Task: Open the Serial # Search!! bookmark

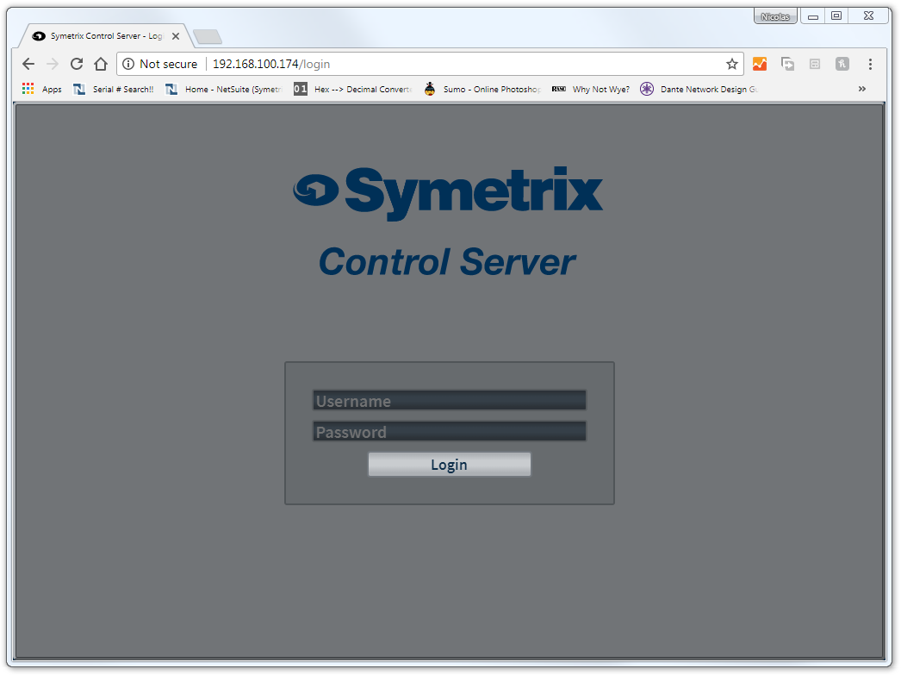Action: coord(114,89)
